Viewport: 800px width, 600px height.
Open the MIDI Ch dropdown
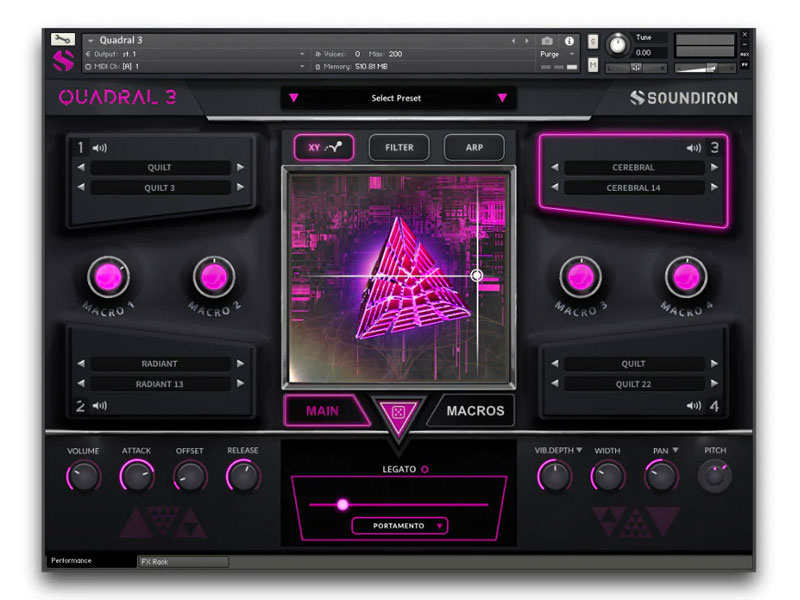point(302,66)
